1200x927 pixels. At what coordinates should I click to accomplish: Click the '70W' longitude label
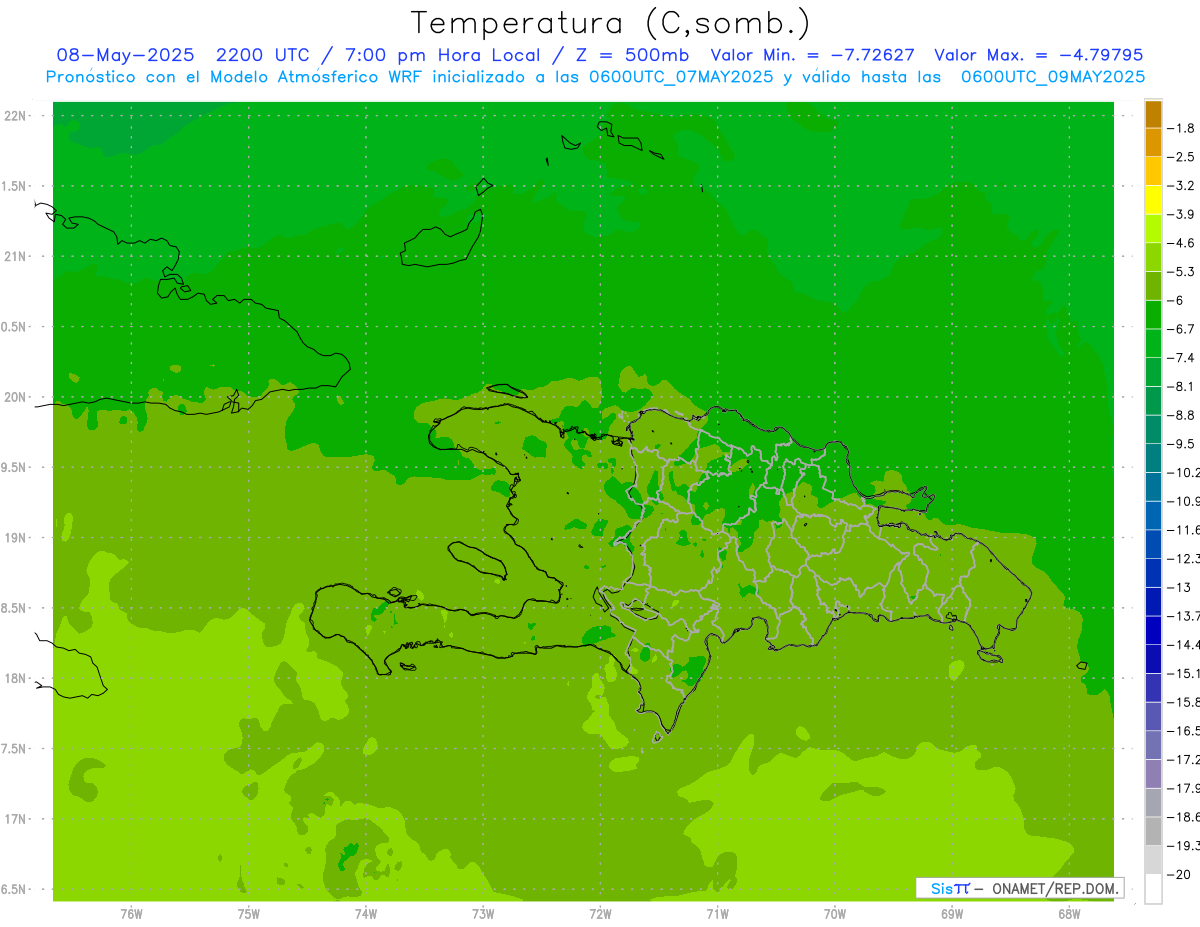click(834, 913)
